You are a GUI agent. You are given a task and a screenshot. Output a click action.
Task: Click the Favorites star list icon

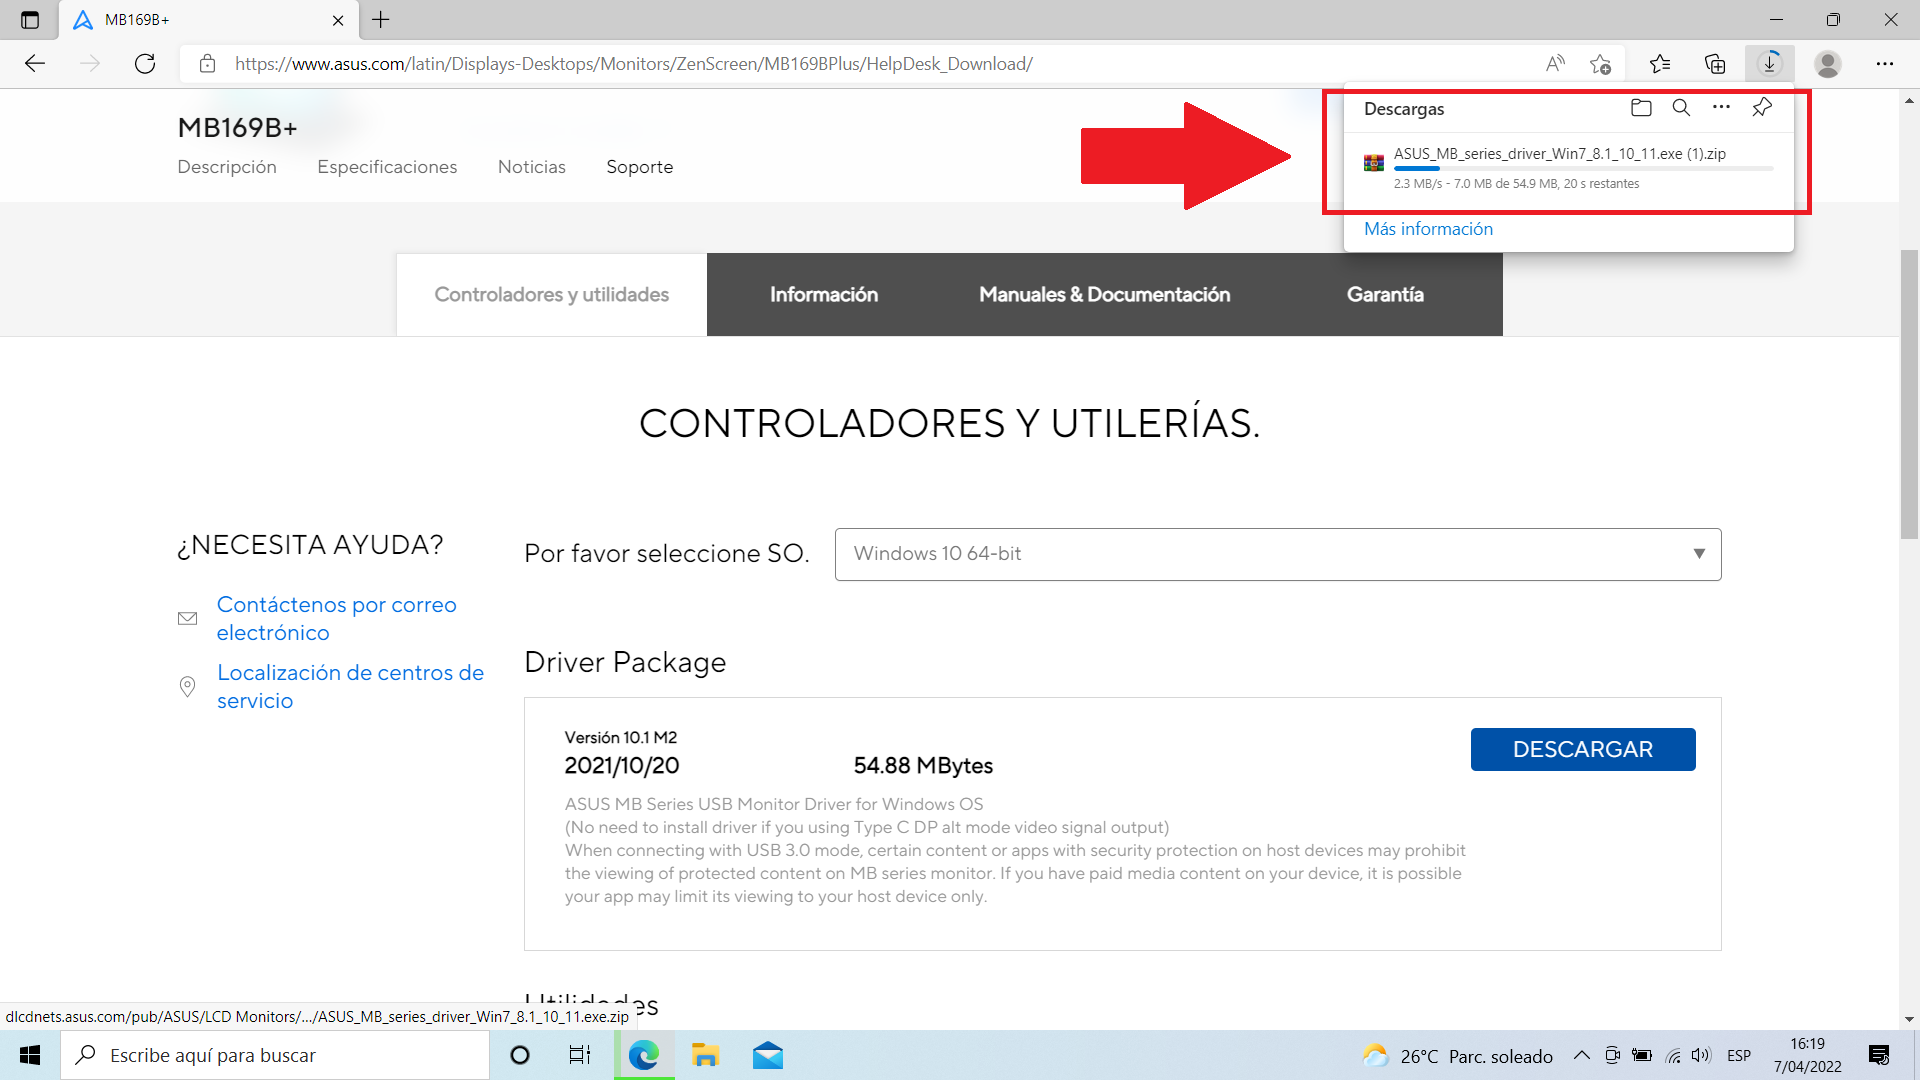pyautogui.click(x=1660, y=64)
